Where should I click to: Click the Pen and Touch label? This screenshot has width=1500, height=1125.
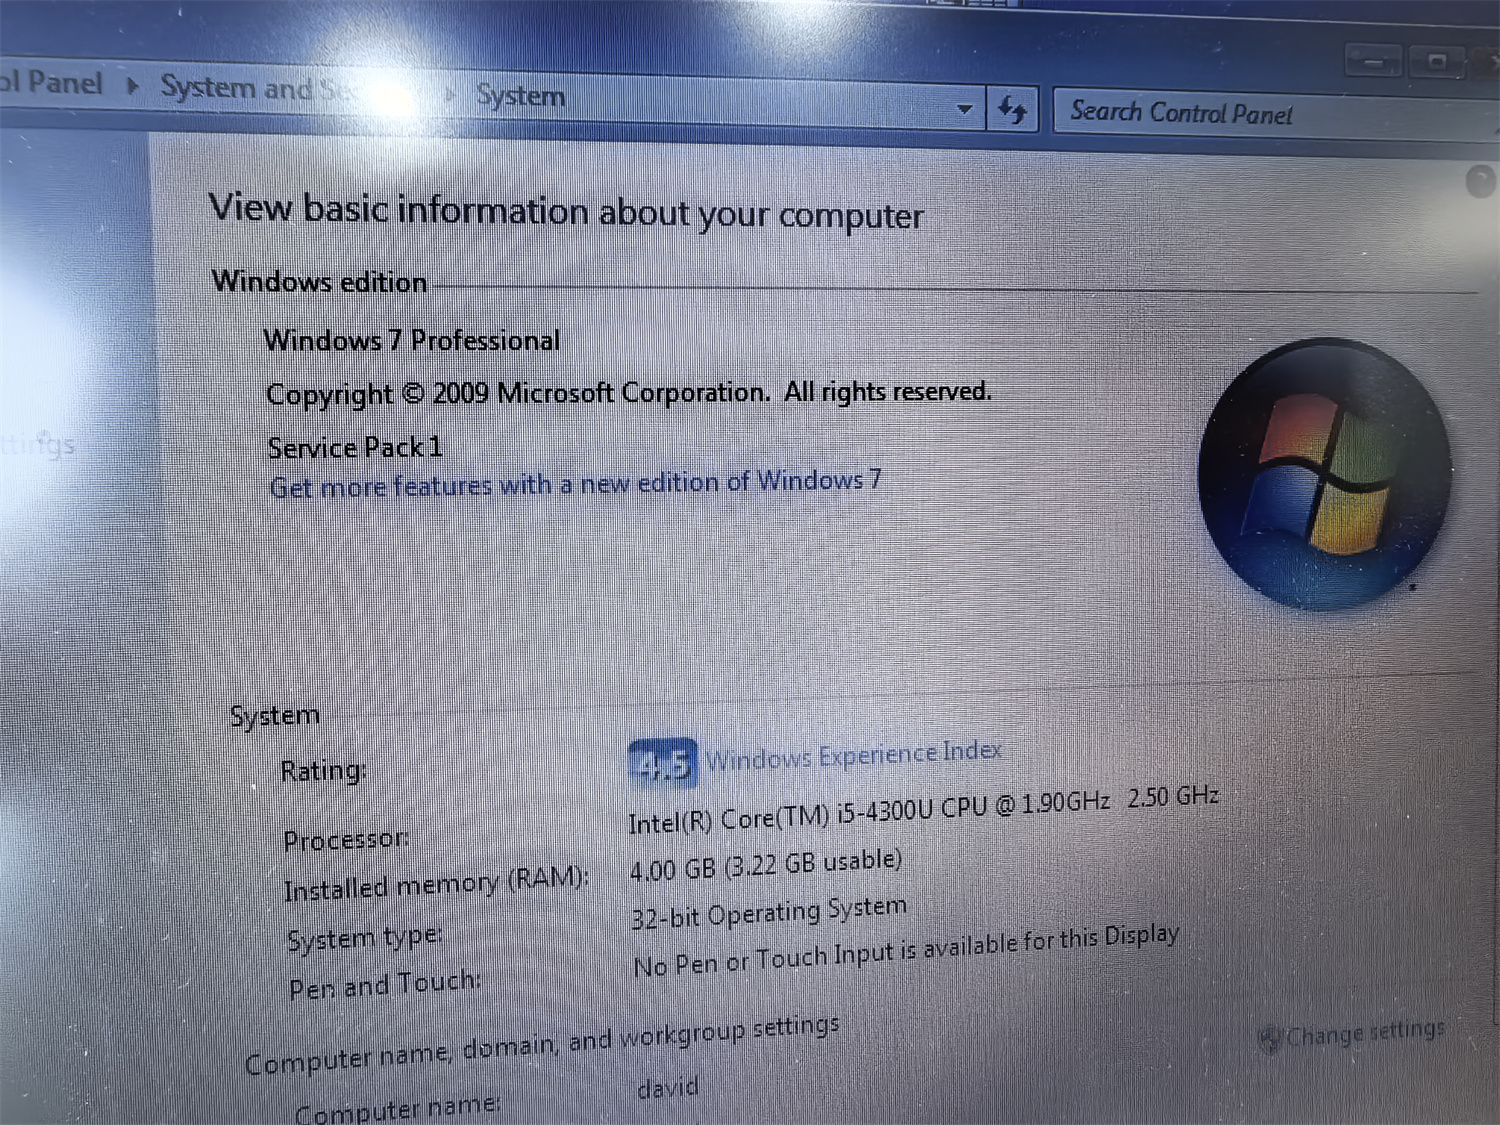pos(385,985)
